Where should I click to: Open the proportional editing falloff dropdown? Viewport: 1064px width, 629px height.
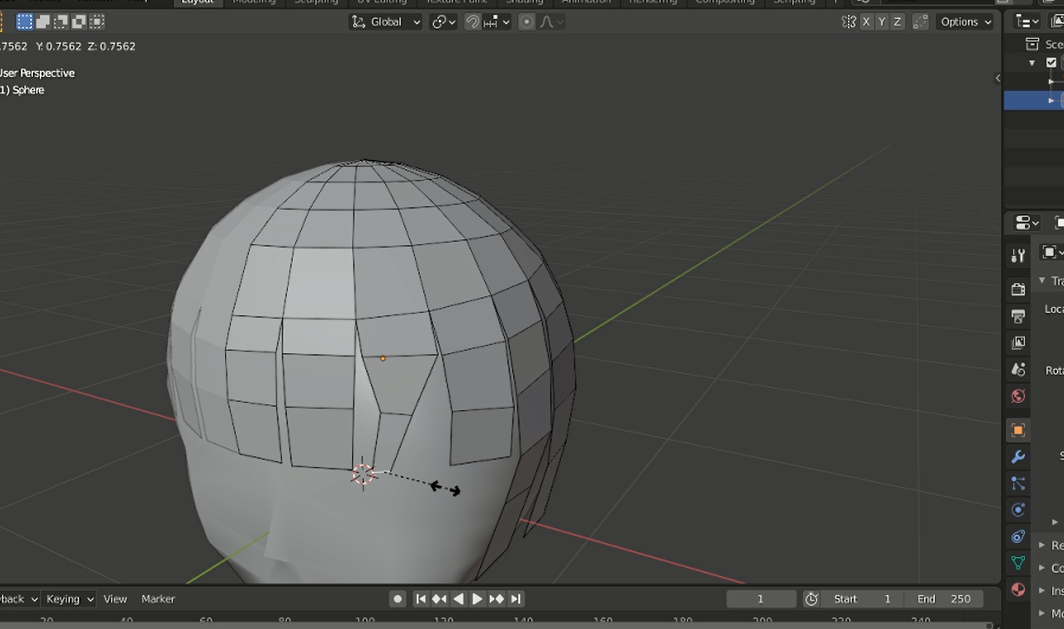coord(552,22)
